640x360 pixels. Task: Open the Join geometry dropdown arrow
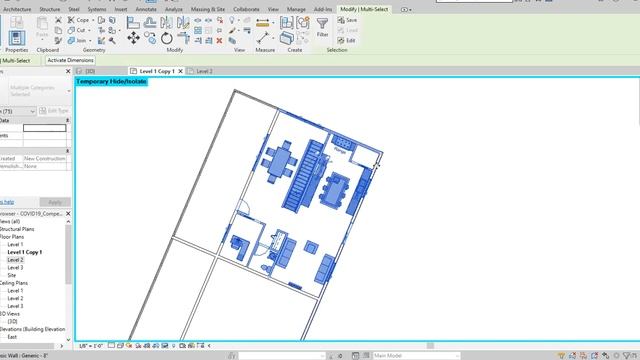pyautogui.click(x=90, y=40)
